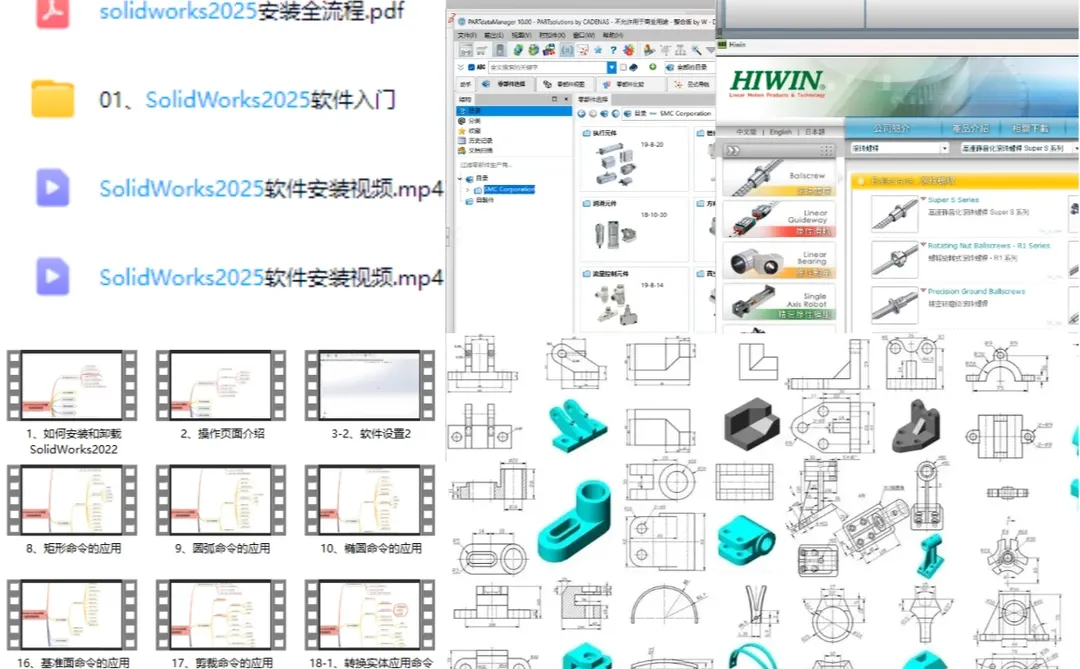Open the Precision Ground Ballscrews link
Screen dimensions: 1080x669
click(x=976, y=291)
